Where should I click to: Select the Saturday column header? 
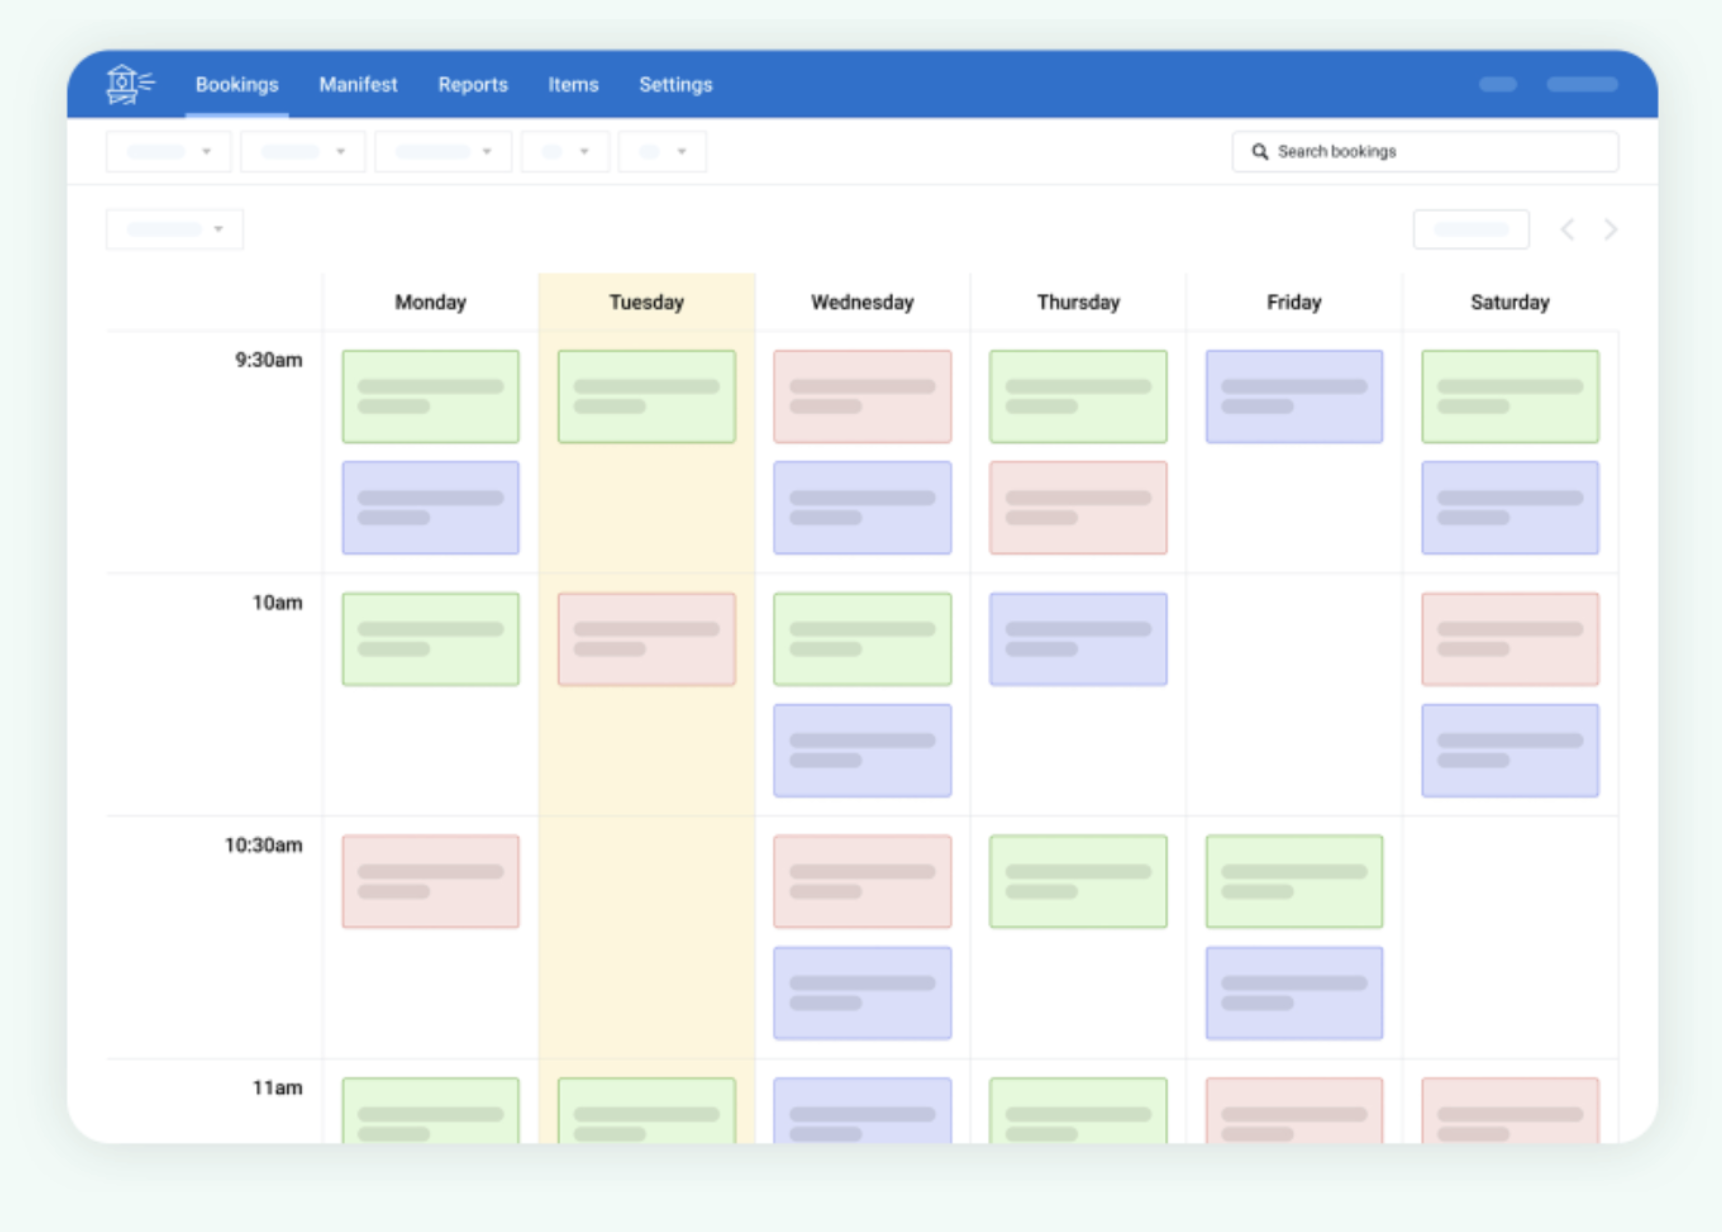(x=1510, y=302)
